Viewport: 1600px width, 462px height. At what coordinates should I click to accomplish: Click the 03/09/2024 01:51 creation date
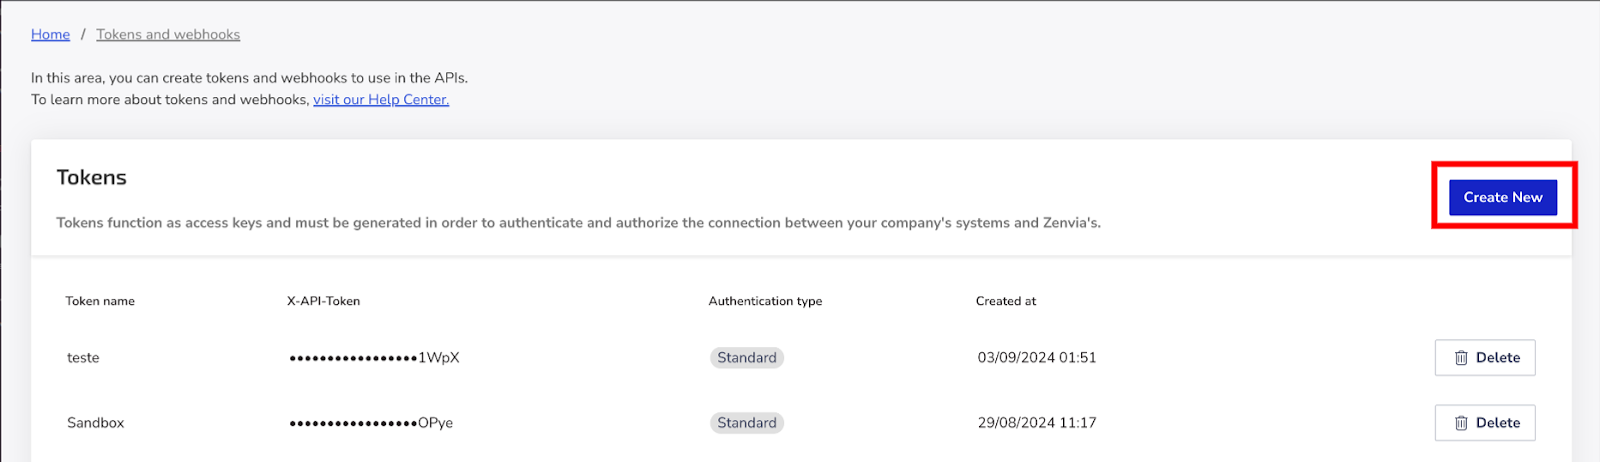1037,358
